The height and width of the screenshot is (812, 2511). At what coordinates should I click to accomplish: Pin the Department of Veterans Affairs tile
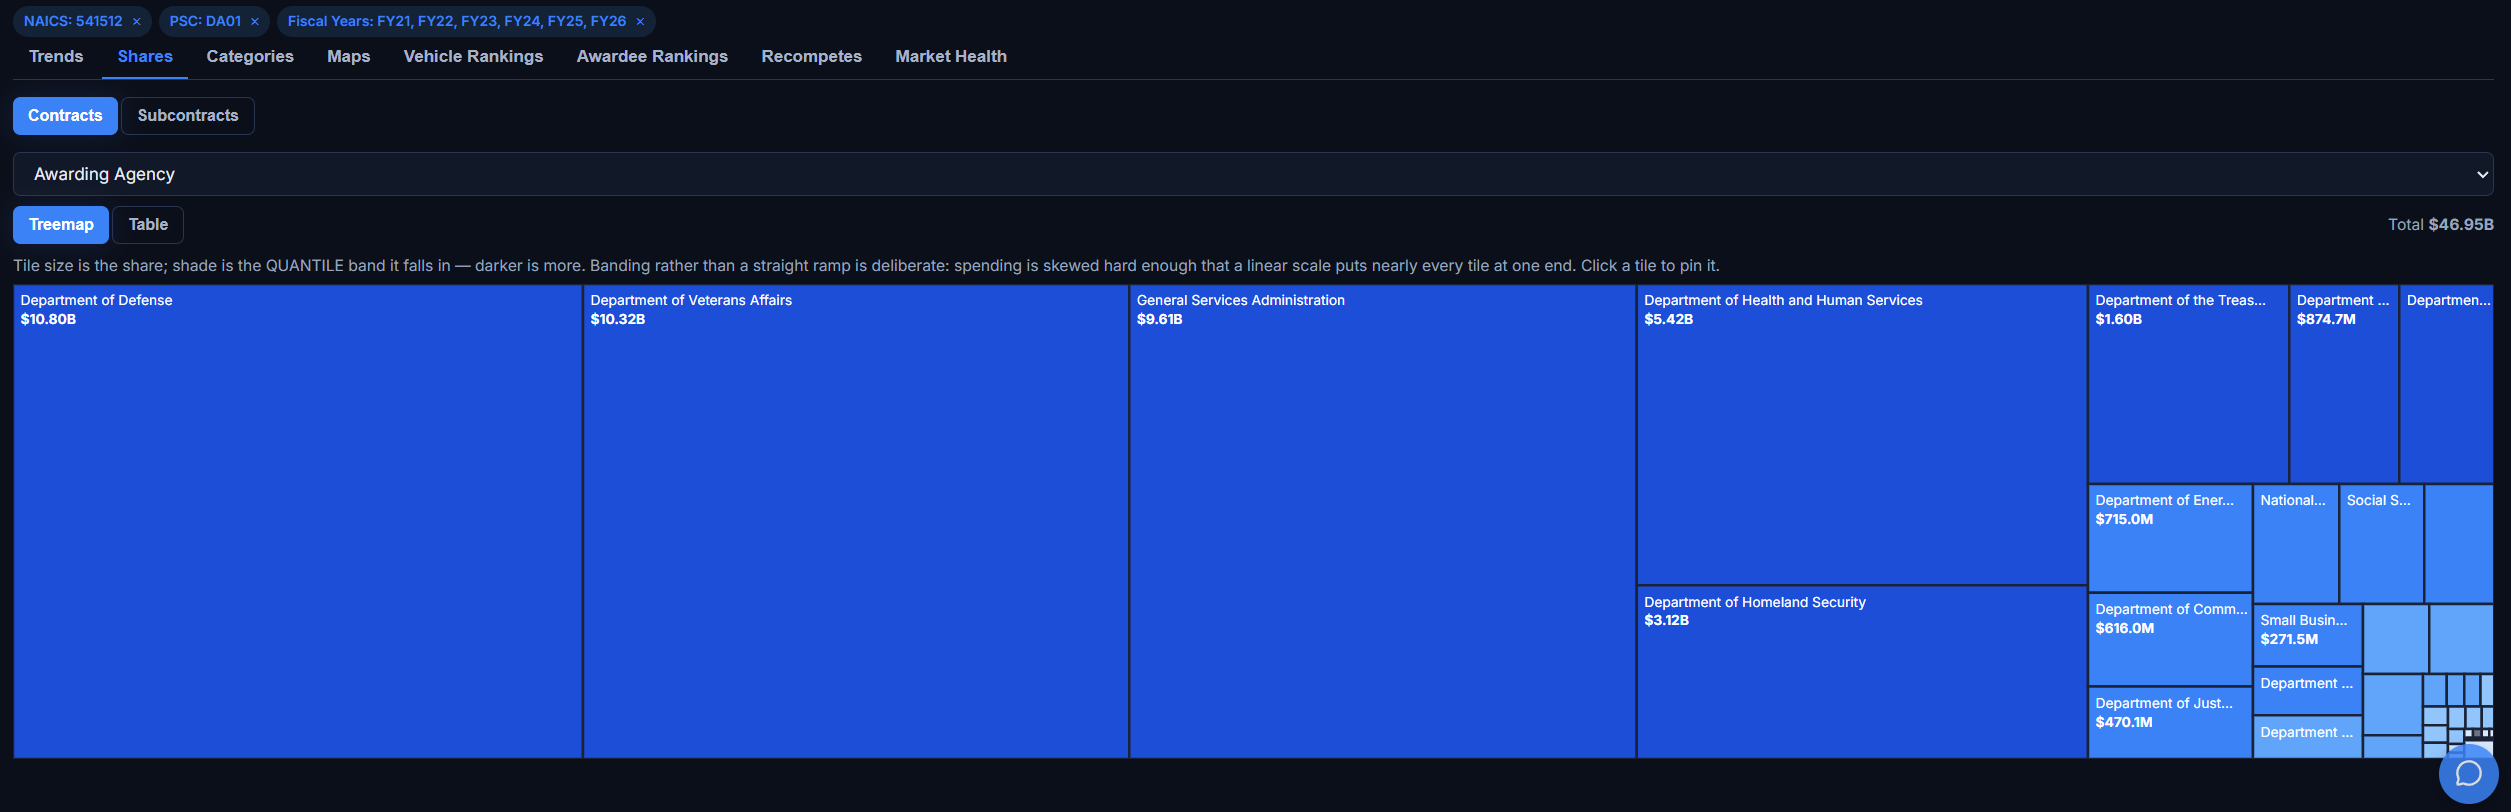[855, 522]
